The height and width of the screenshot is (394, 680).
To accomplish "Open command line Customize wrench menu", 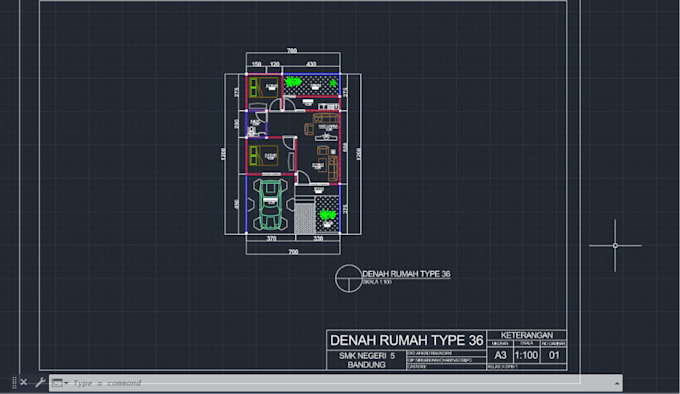I will [x=40, y=382].
